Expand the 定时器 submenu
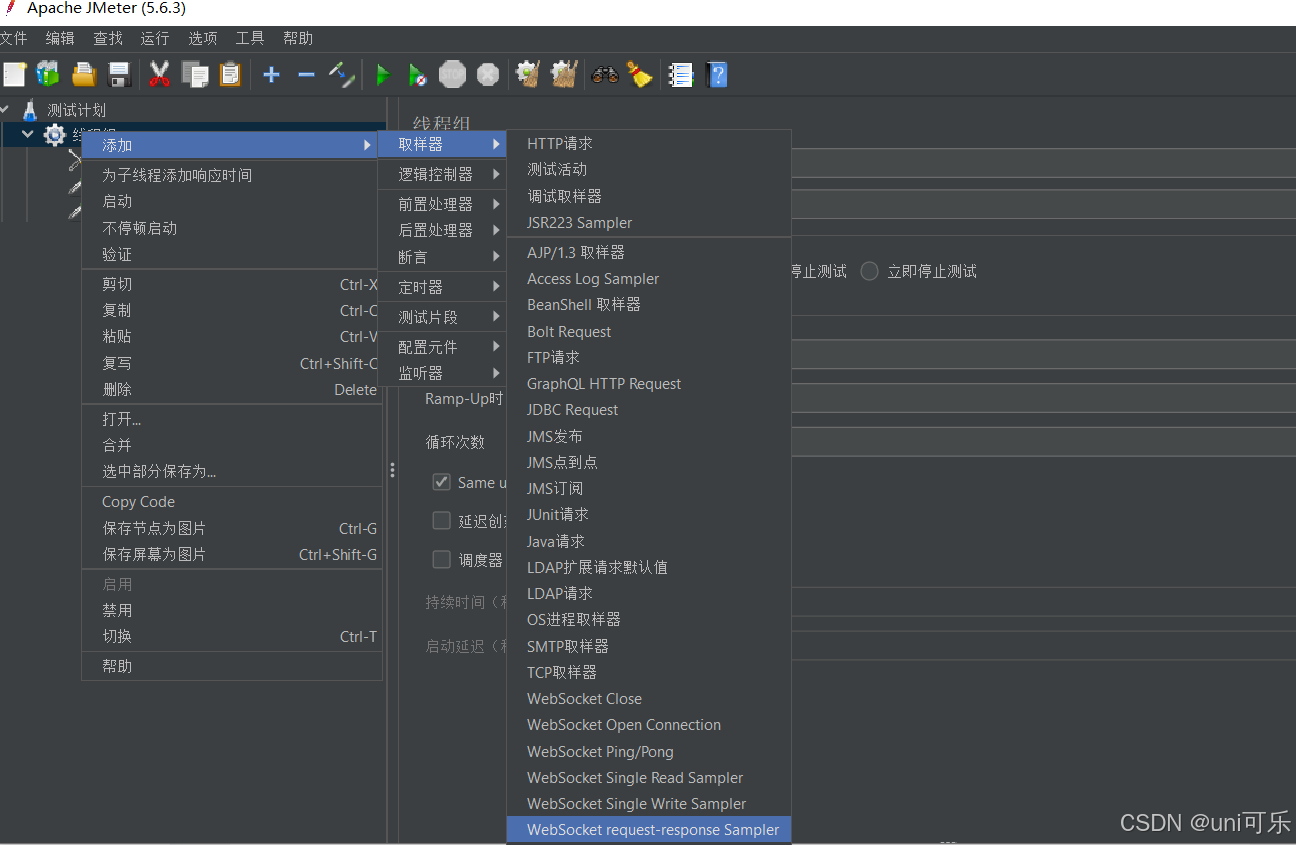 (x=442, y=287)
